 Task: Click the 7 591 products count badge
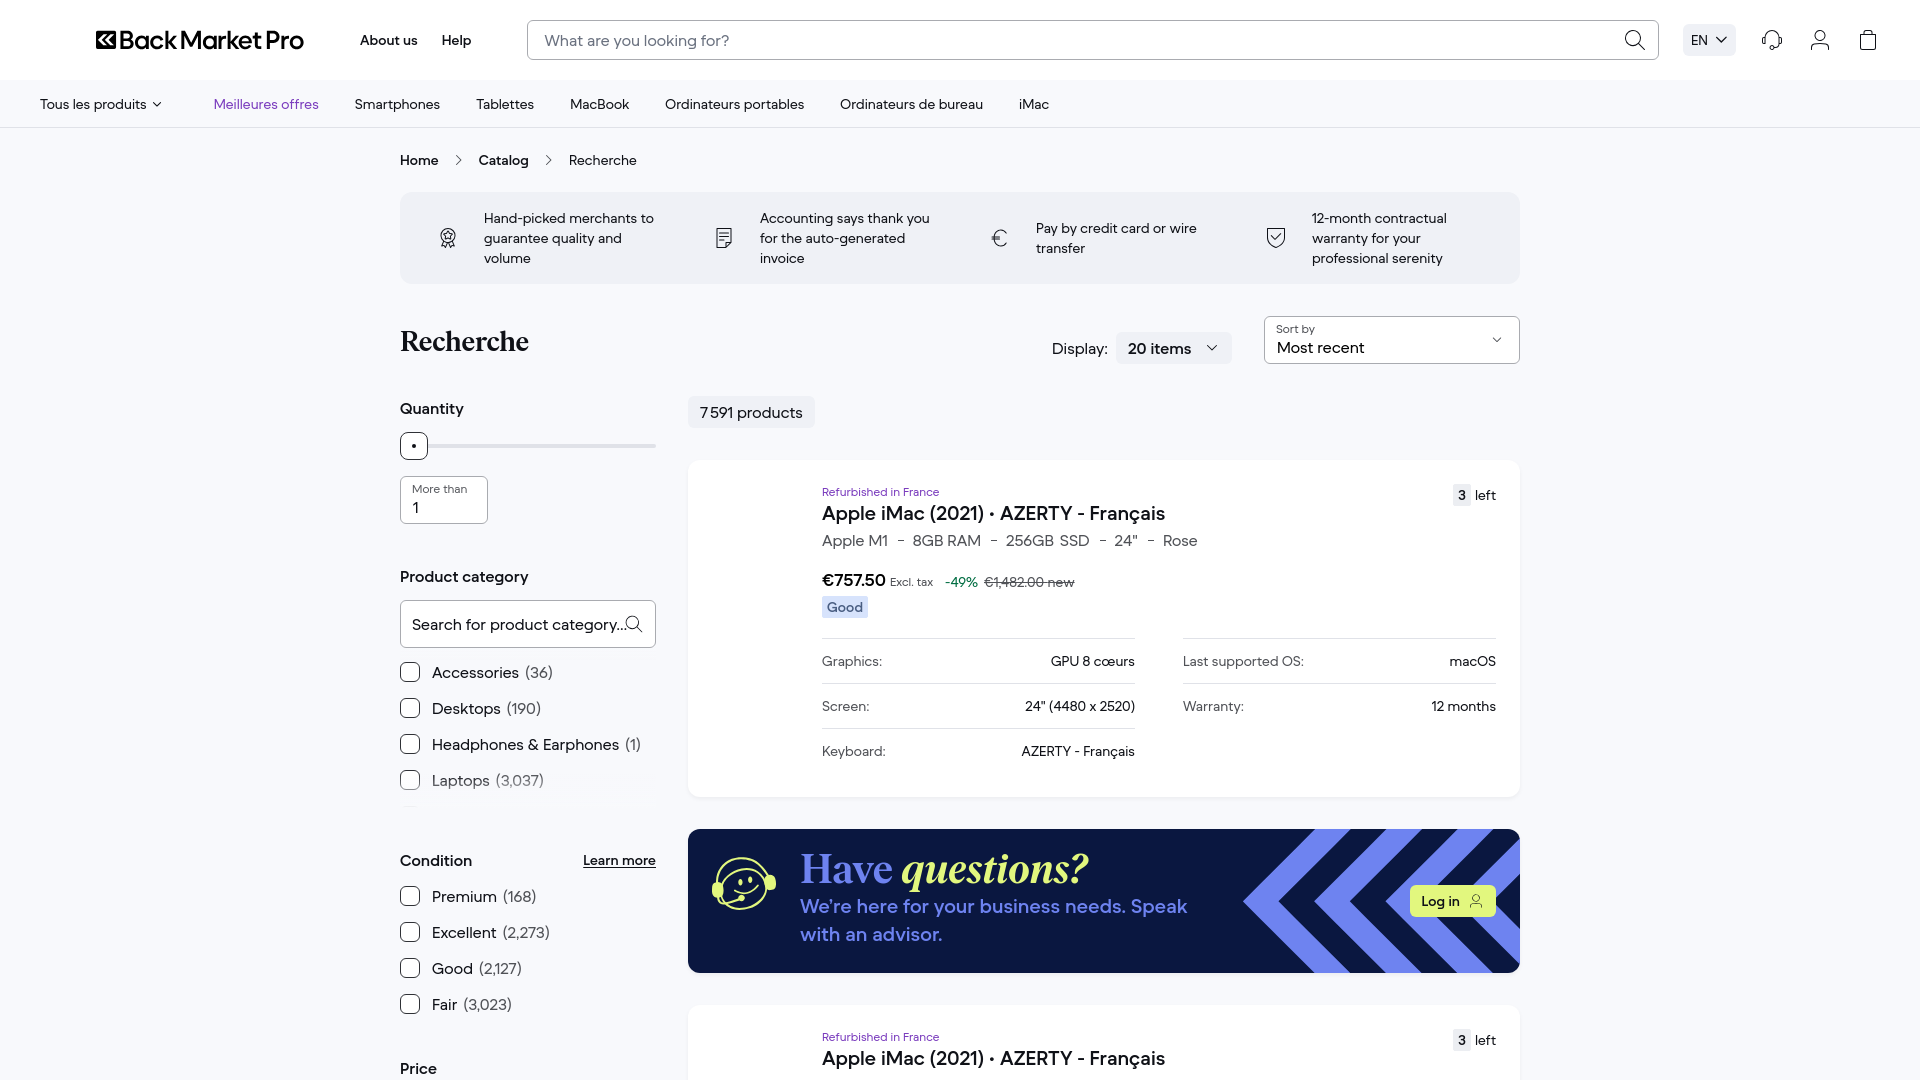751,412
